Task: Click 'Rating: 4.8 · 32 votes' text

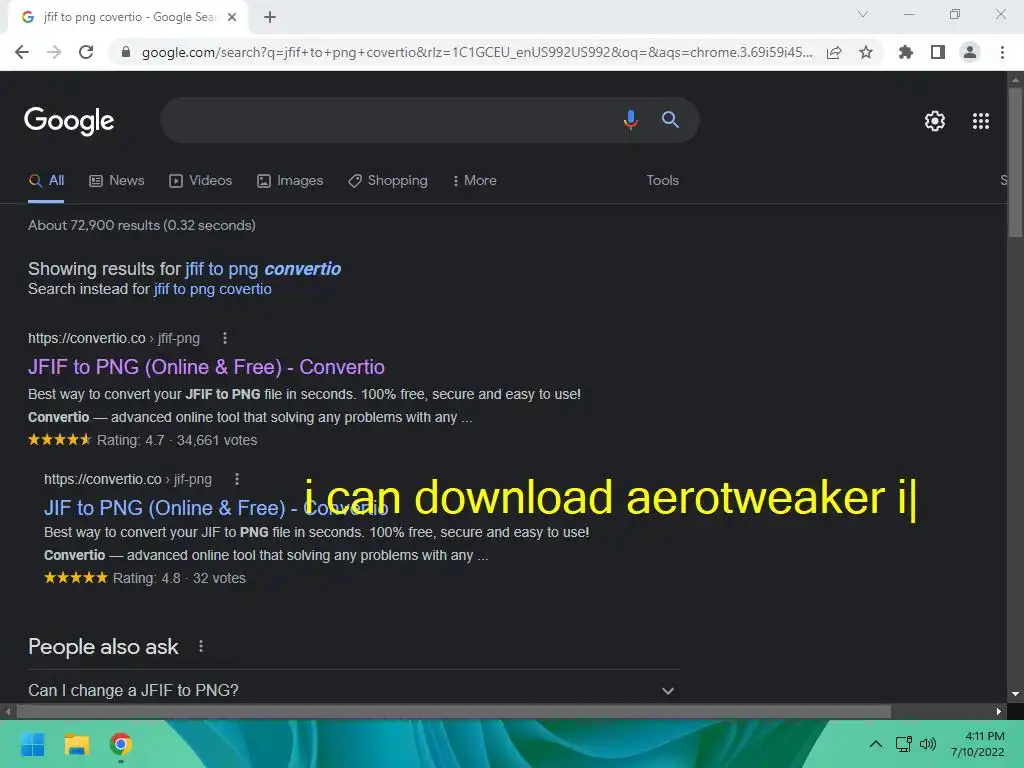Action: click(x=179, y=578)
